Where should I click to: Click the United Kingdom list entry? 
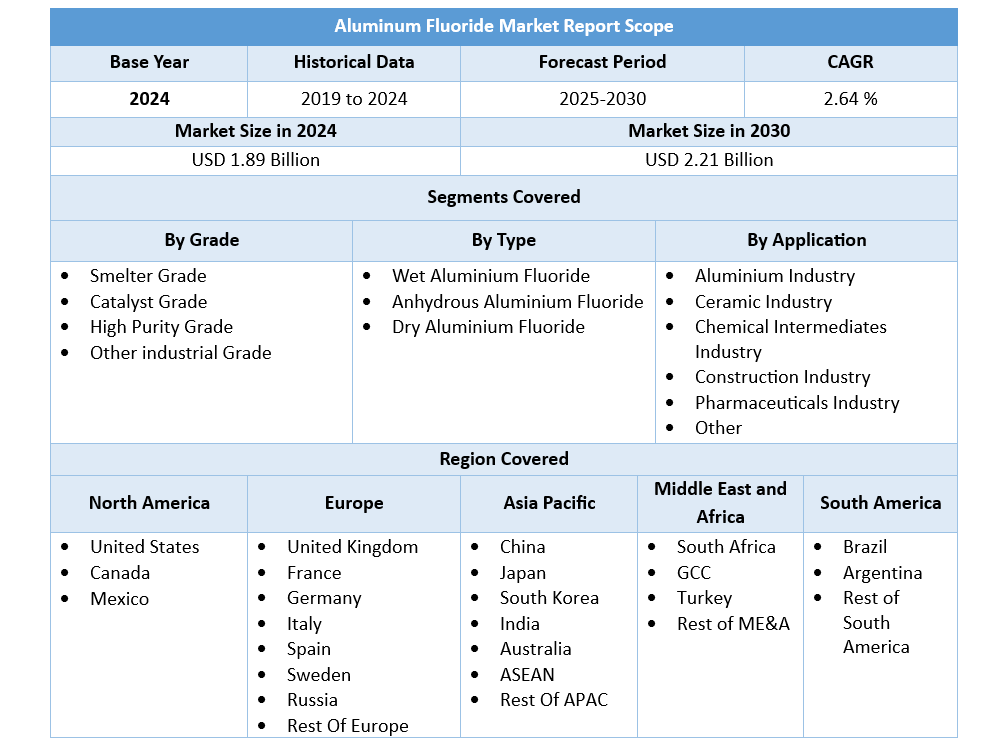point(352,547)
